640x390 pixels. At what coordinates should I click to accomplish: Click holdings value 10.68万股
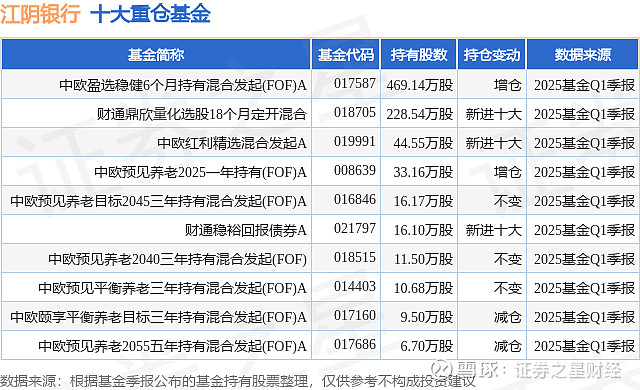tap(423, 288)
